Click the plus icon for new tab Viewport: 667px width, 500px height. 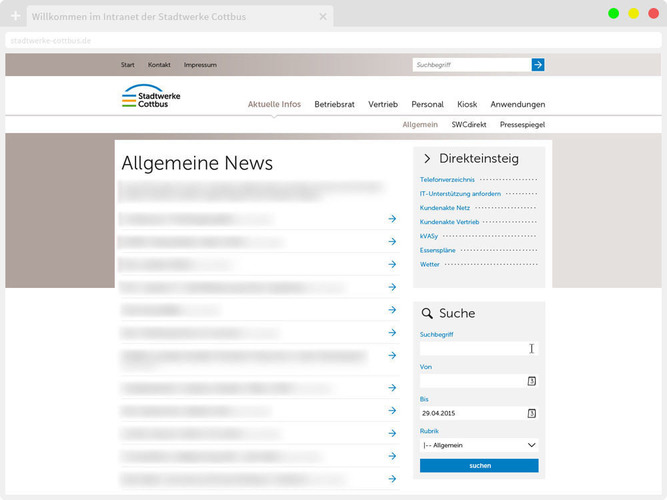15,17
